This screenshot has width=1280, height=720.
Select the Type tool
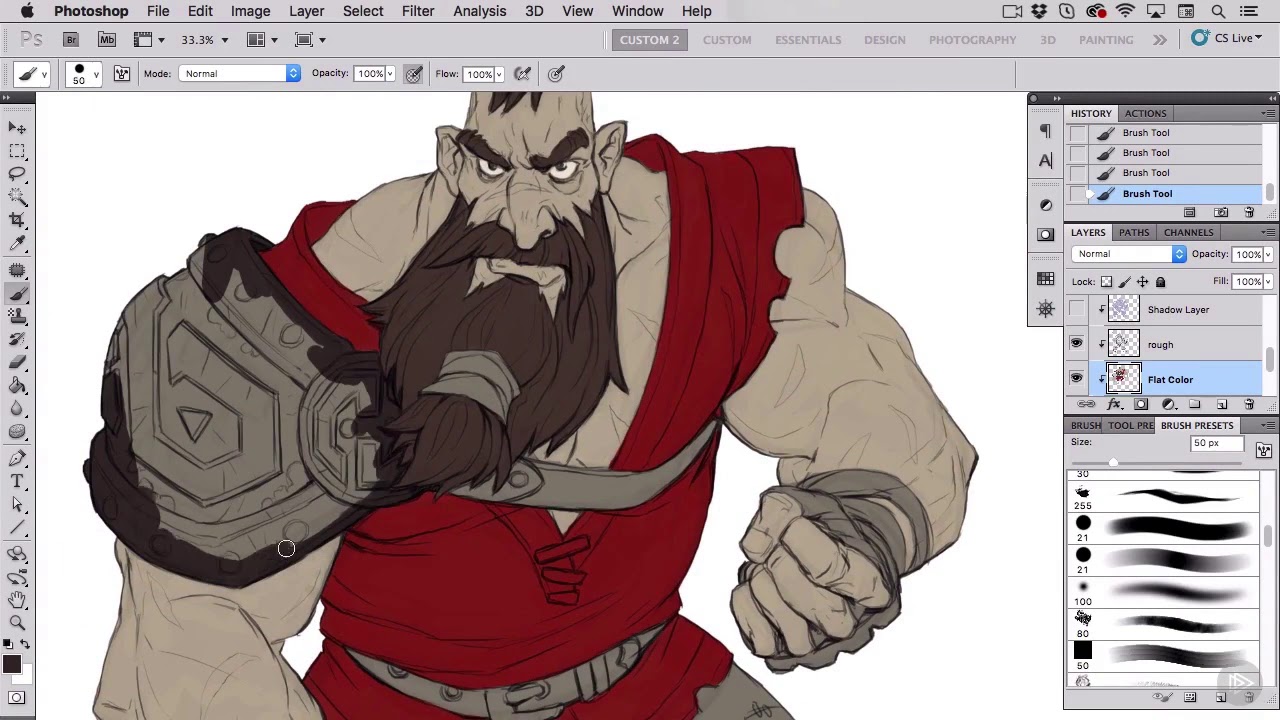point(17,482)
